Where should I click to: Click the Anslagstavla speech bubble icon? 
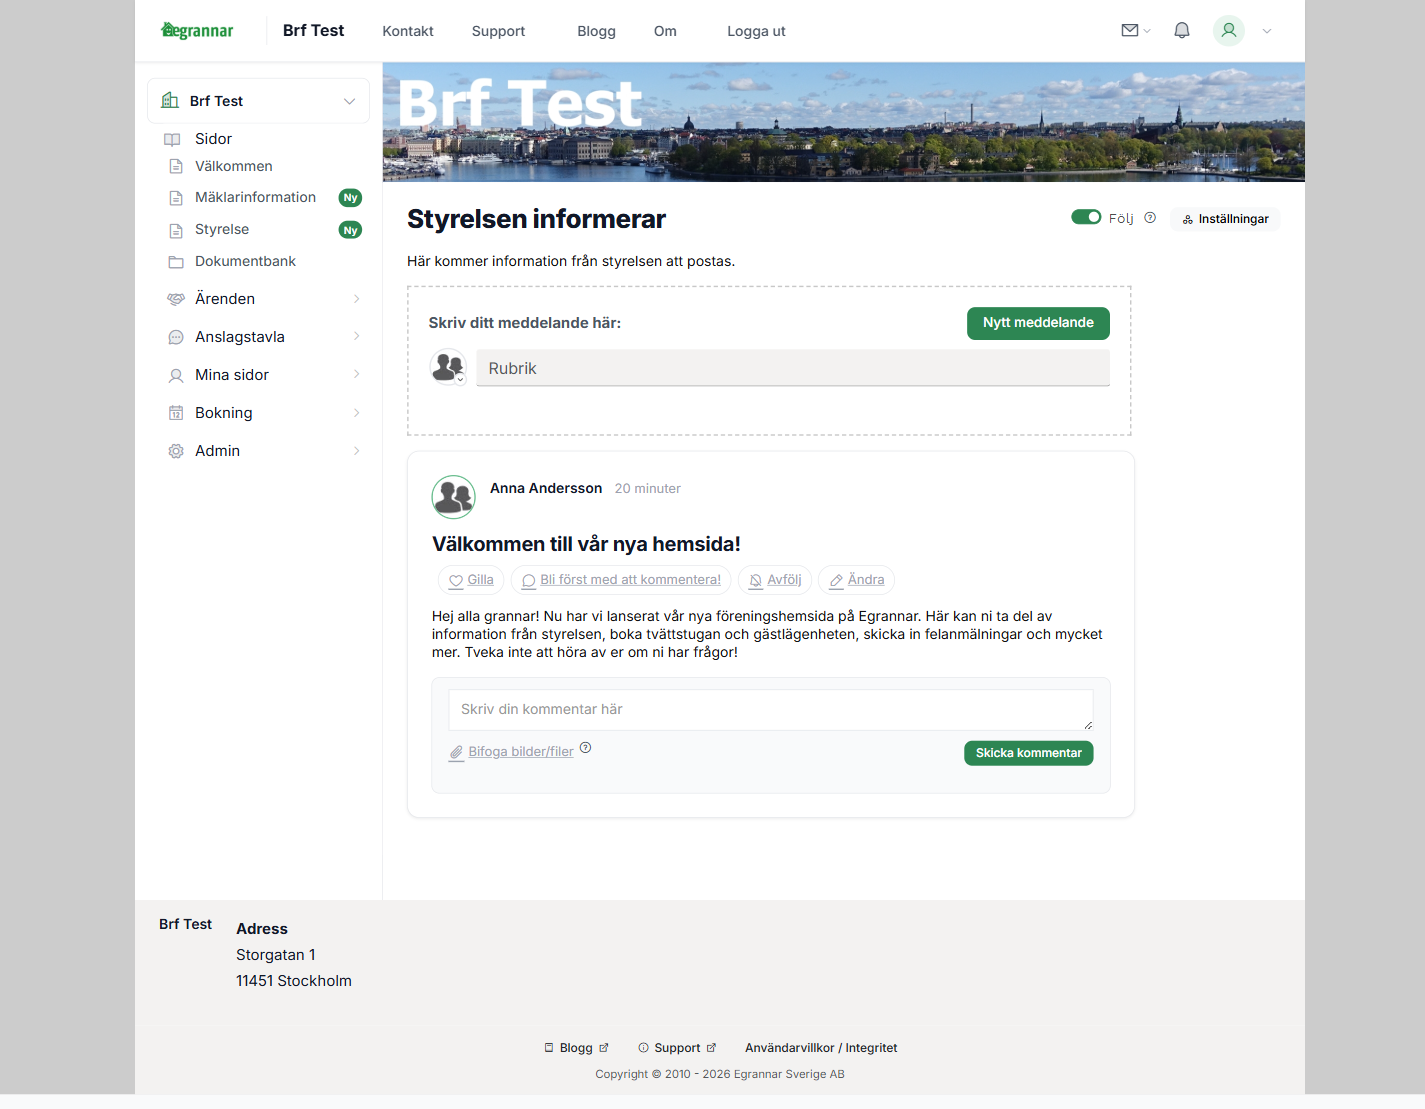(x=176, y=337)
